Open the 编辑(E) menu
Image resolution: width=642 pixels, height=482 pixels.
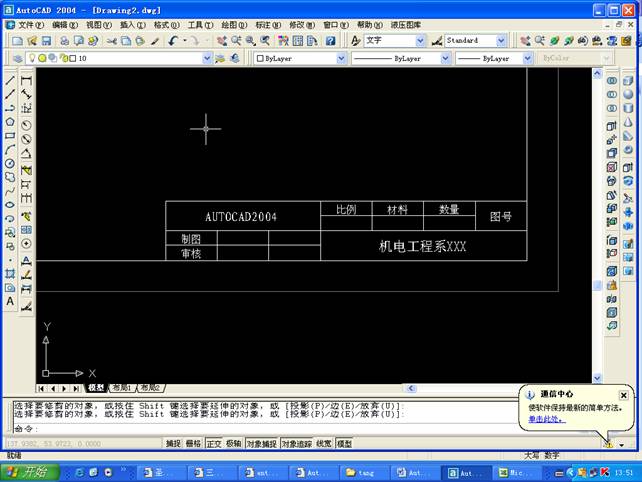pyautogui.click(x=64, y=25)
